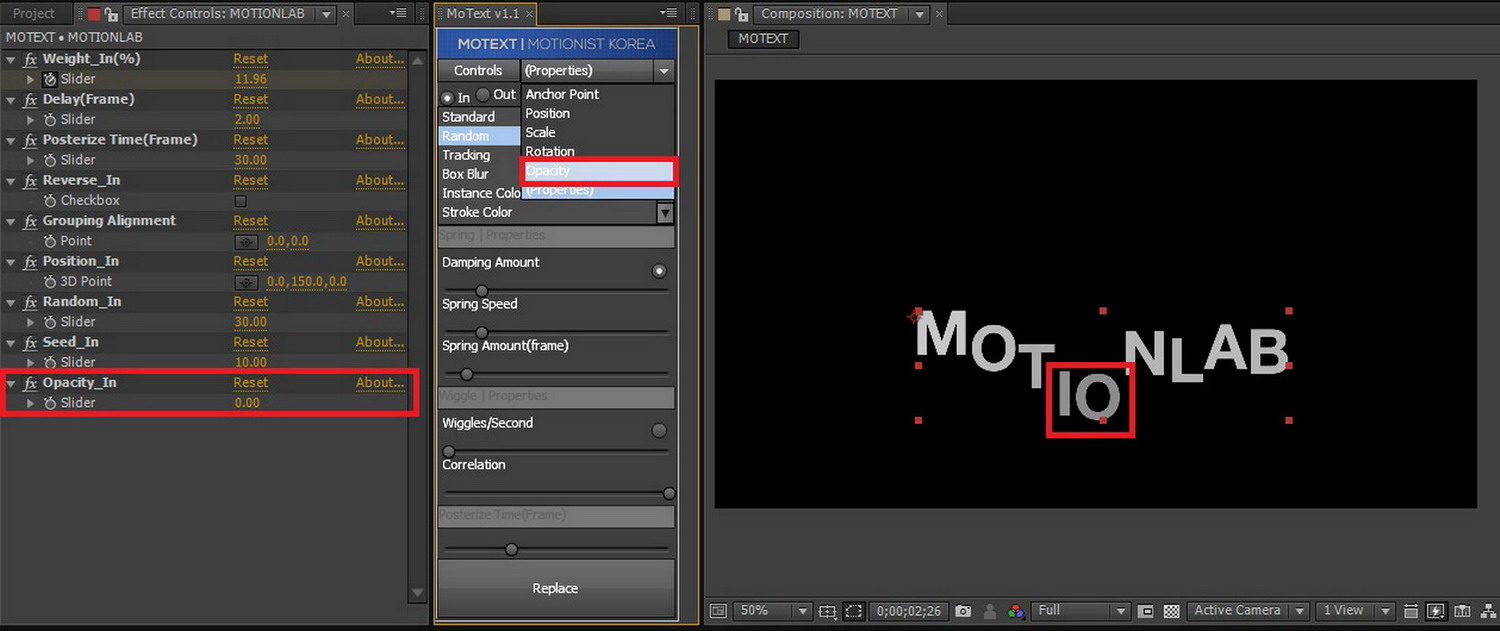Select the Out radio button
Viewport: 1500px width, 631px height.
pyautogui.click(x=483, y=95)
